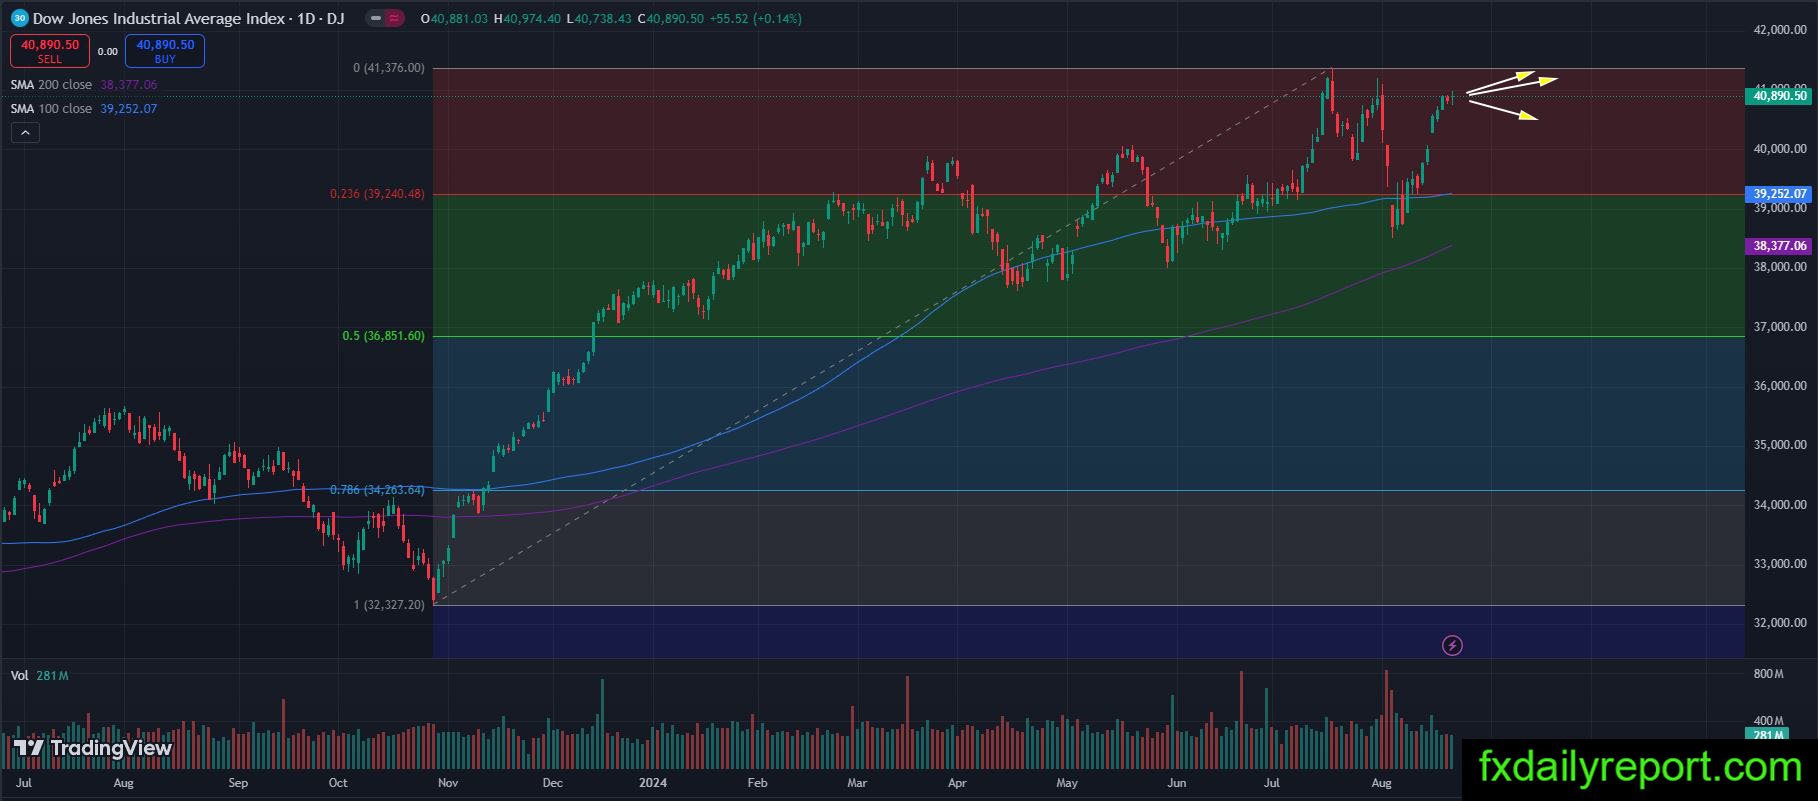Click the Vol 281M volume legend
This screenshot has width=1818, height=801.
point(39,676)
